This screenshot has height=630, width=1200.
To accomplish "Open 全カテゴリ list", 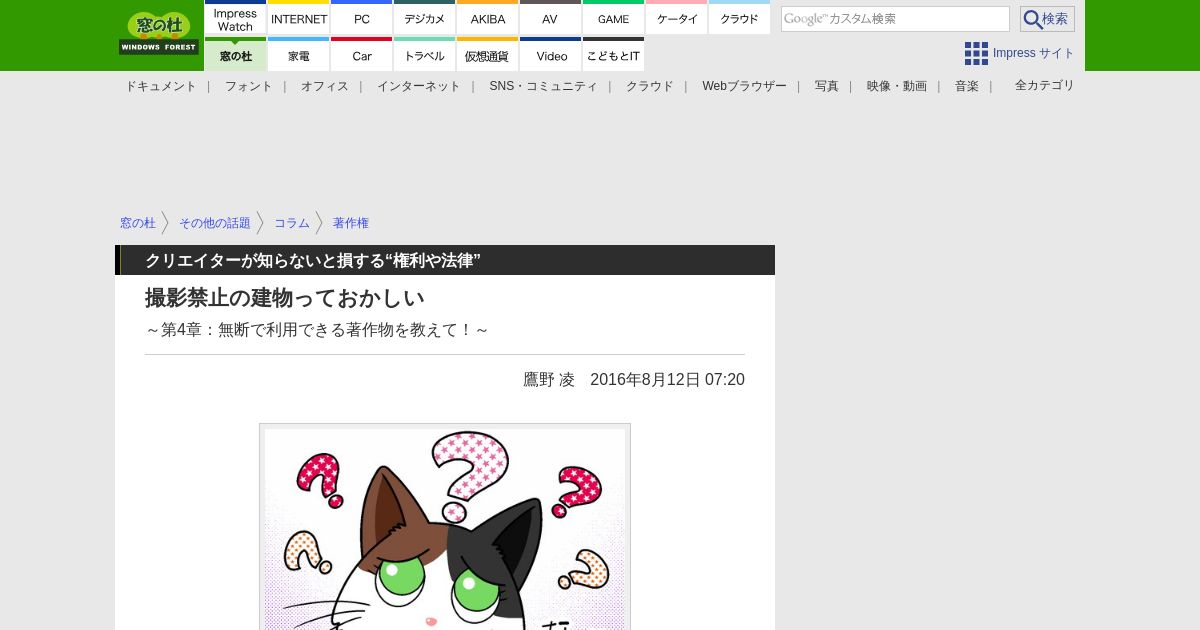I will [1045, 85].
